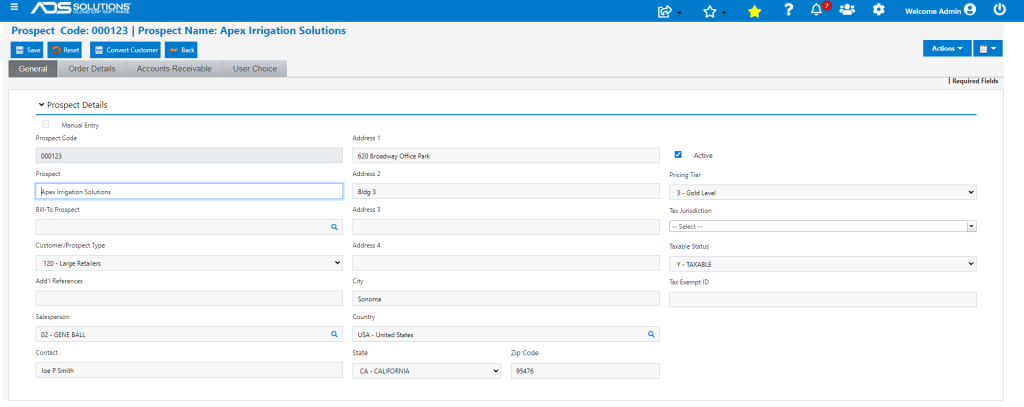Open the hamburger navigation menu

coord(14,7)
